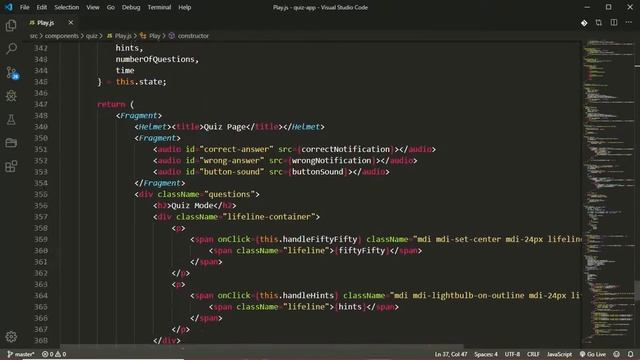Open the Debug view bug icon
This screenshot has width=640, height=360.
[x=11, y=96]
